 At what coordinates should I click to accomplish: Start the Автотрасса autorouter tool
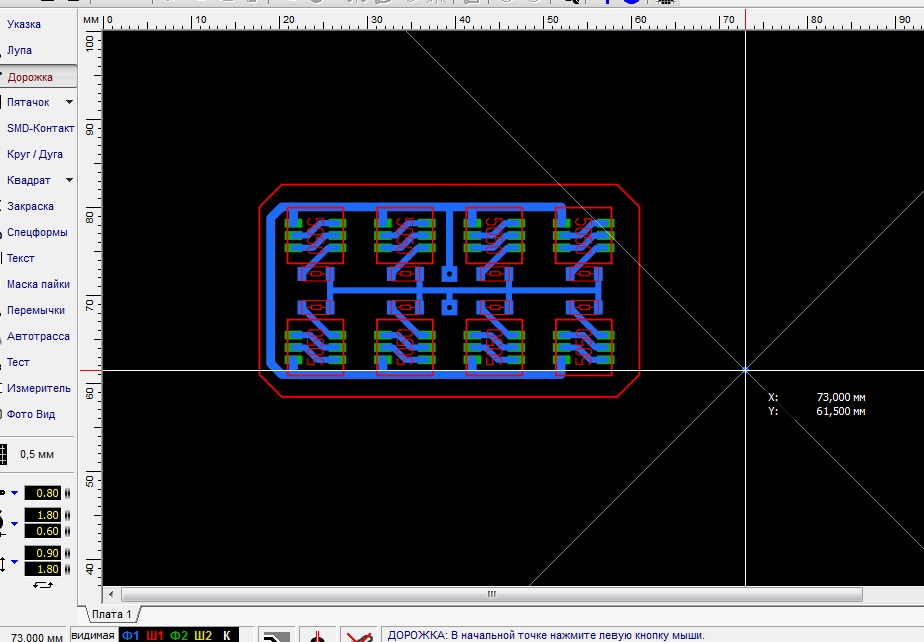pos(38,336)
